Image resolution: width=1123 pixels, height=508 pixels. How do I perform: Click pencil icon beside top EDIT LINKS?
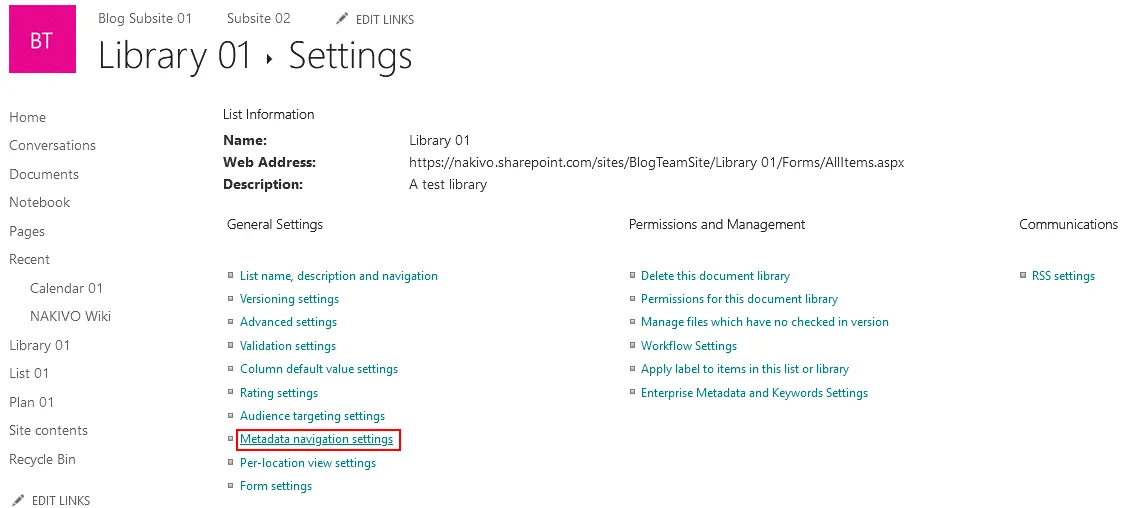click(343, 19)
